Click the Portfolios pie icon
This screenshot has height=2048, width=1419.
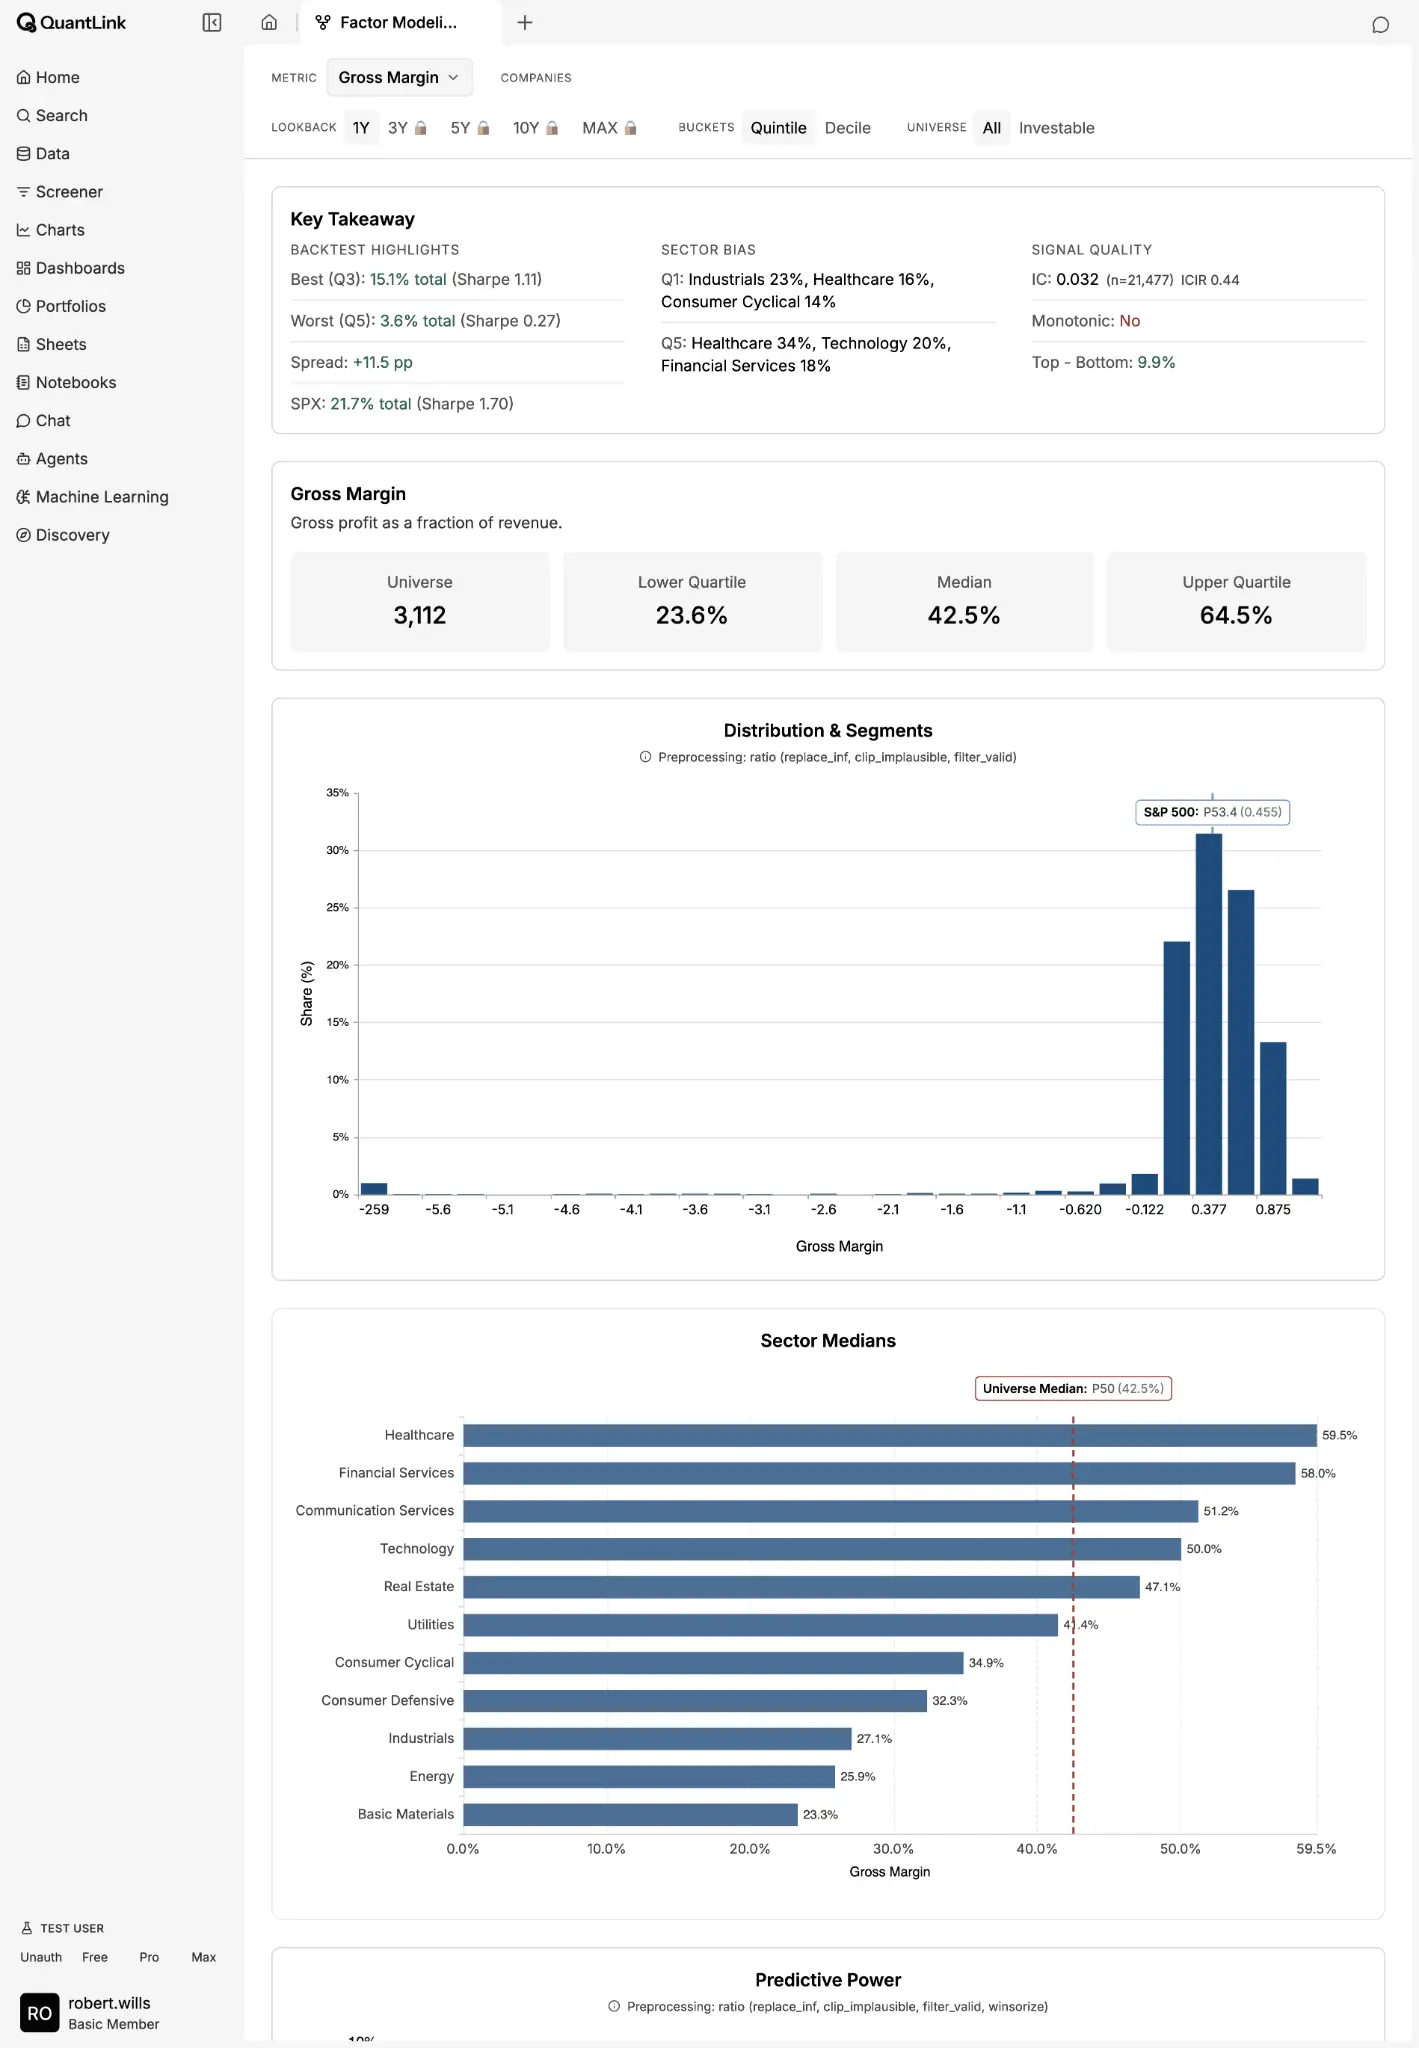(x=24, y=305)
